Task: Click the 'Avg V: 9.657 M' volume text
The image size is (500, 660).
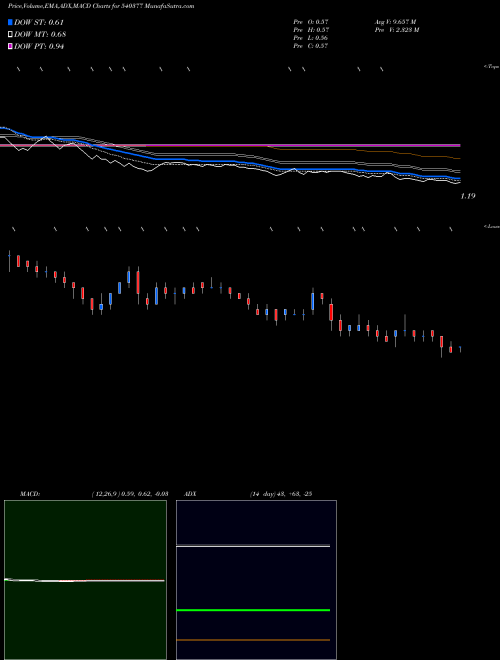Action: [395, 21]
